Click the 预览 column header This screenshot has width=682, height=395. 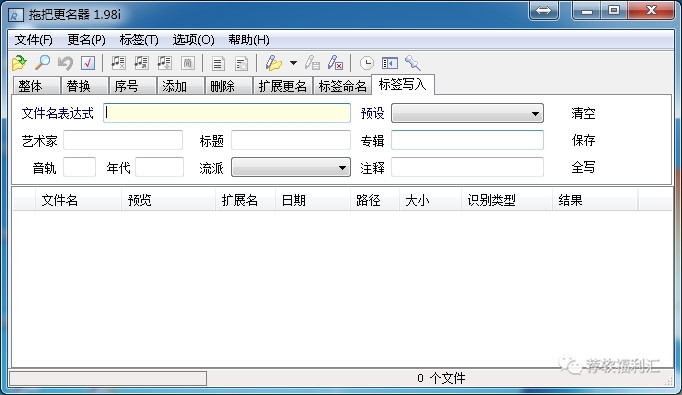click(x=169, y=201)
